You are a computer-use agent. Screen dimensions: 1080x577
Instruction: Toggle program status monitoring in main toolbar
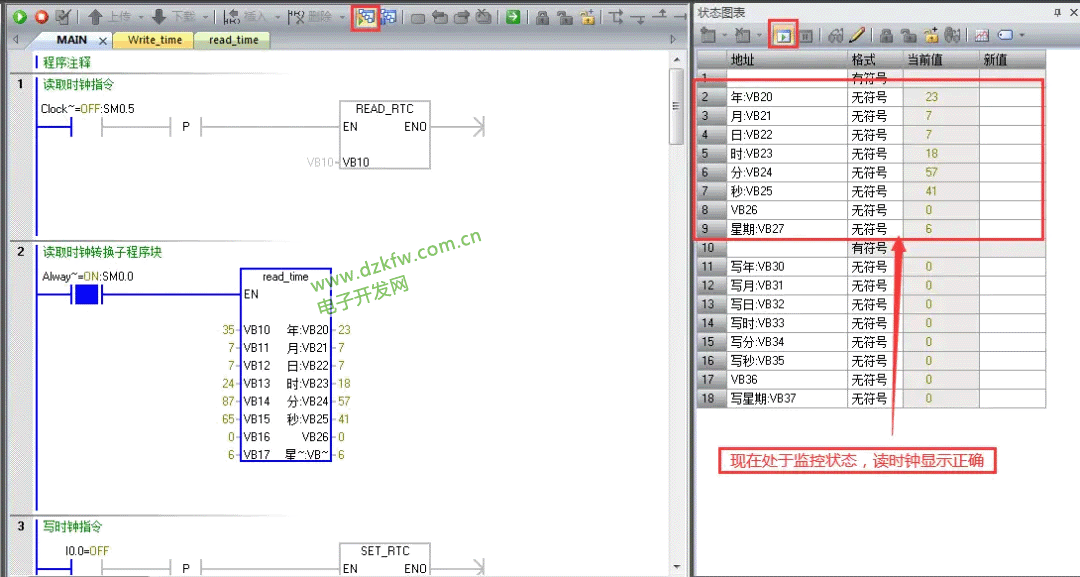366,17
